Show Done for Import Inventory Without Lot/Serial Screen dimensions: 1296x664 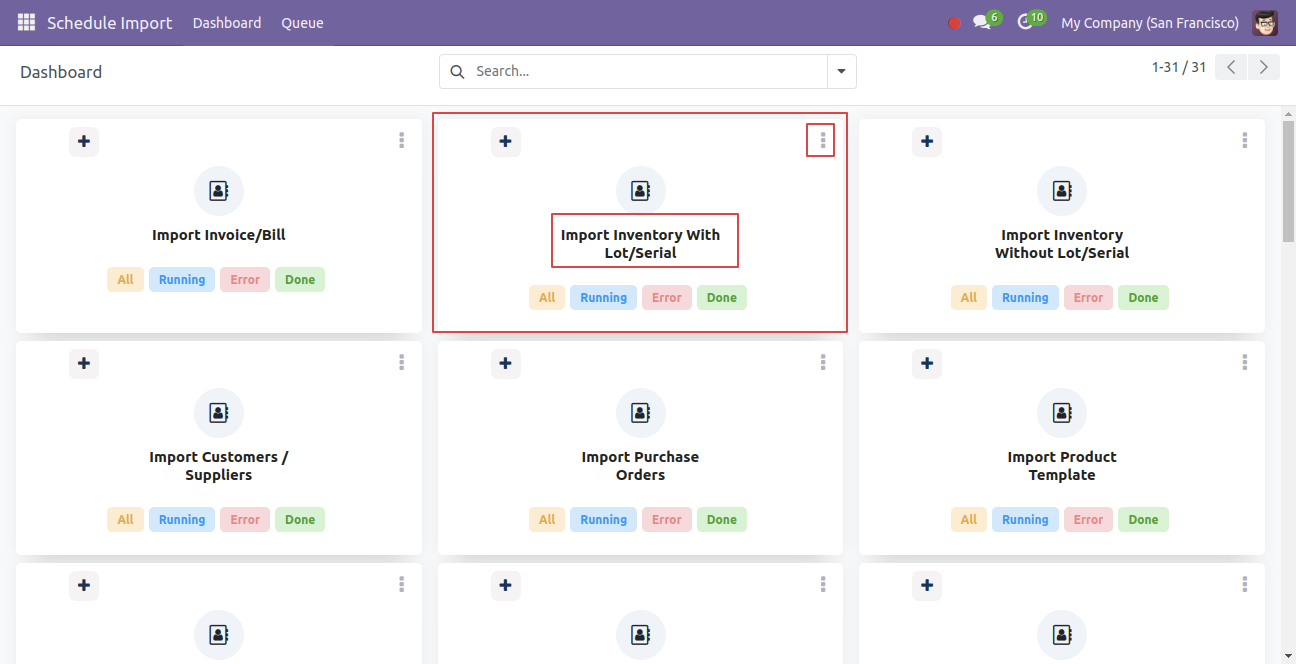tap(1143, 298)
